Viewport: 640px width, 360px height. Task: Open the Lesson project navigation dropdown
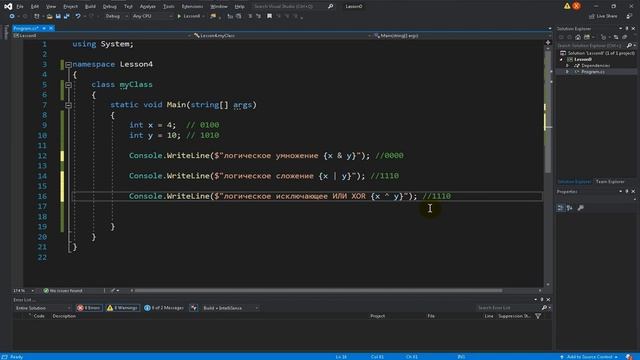[102, 36]
